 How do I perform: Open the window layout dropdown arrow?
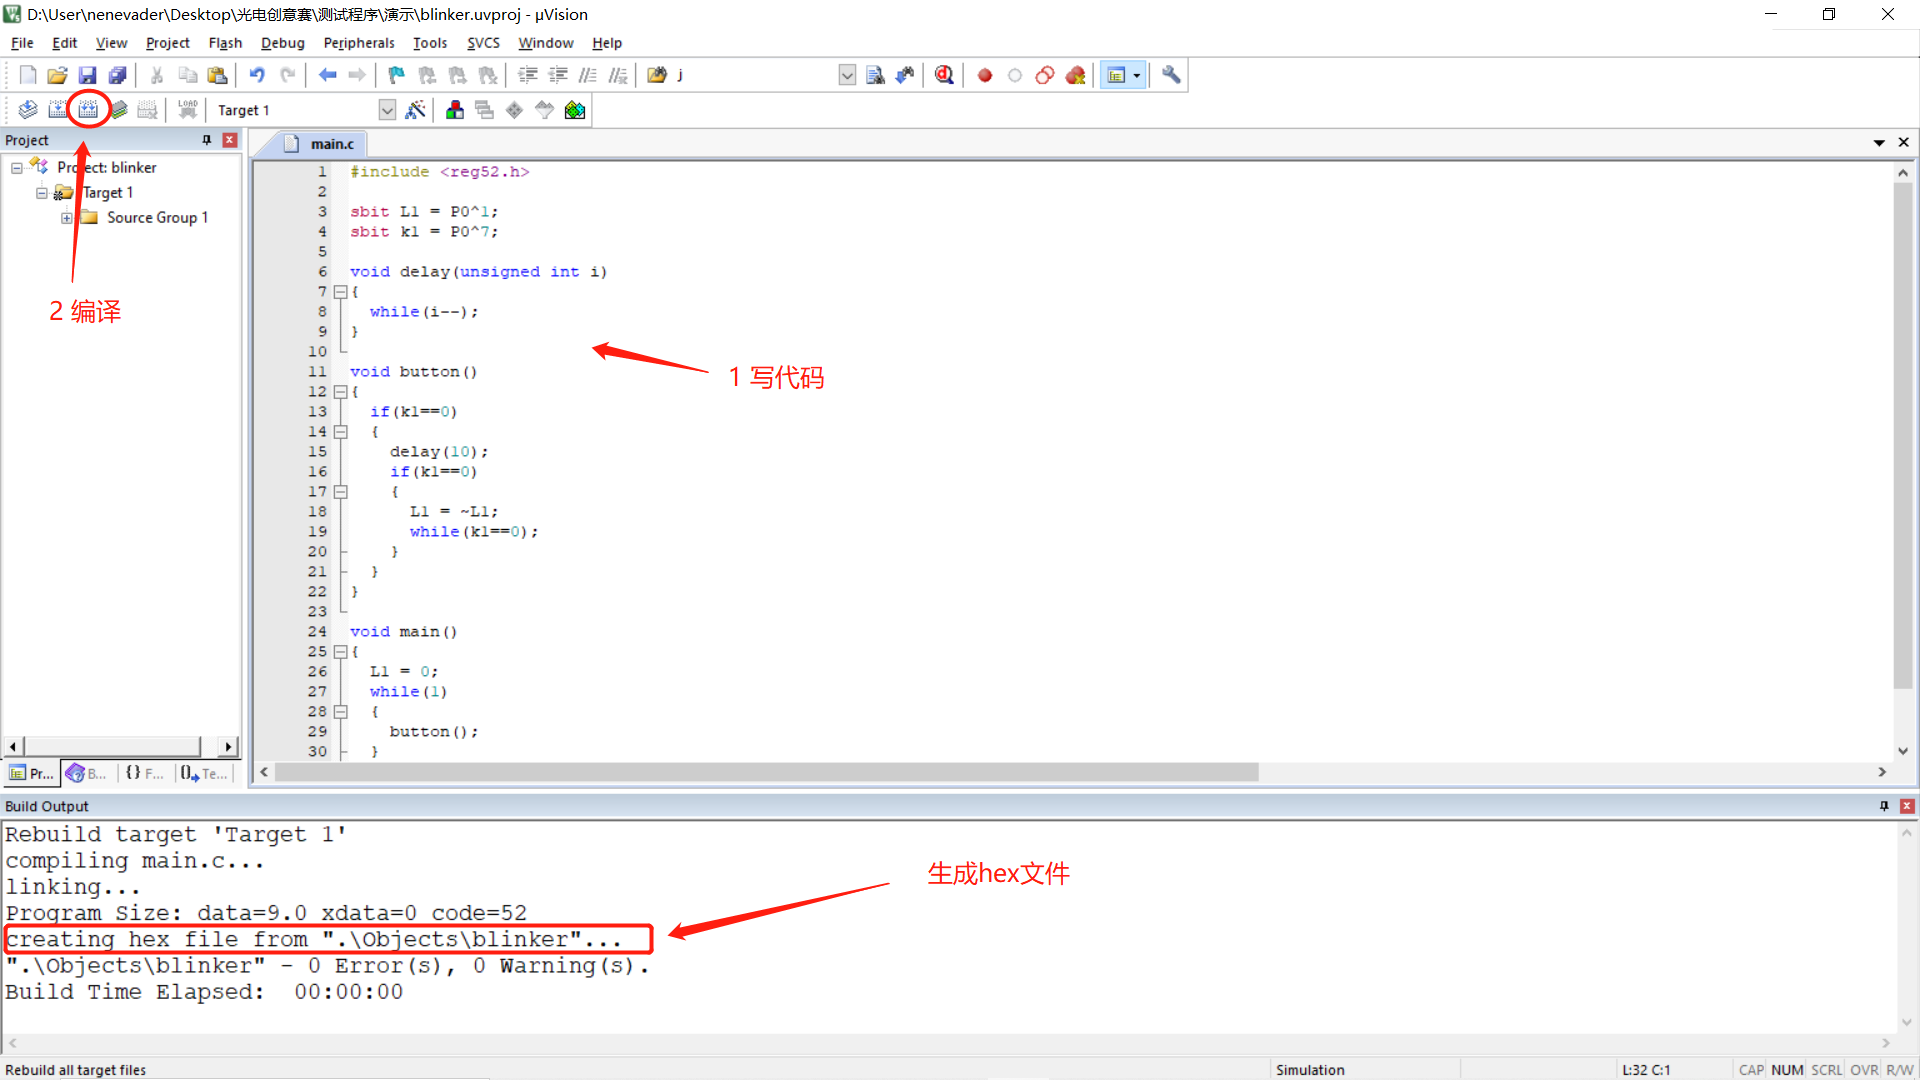(x=1137, y=75)
